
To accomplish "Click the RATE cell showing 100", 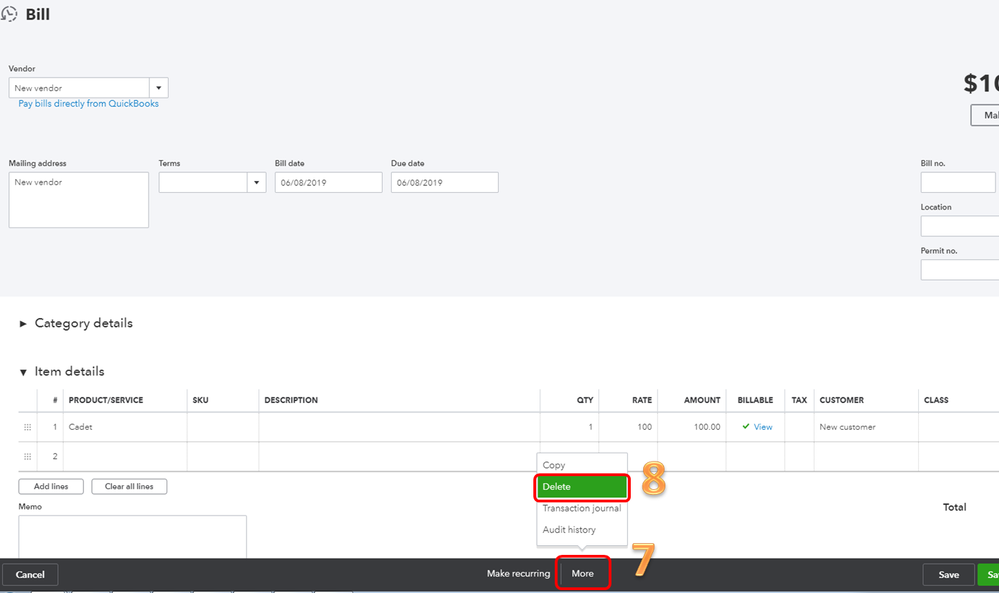I will point(628,427).
